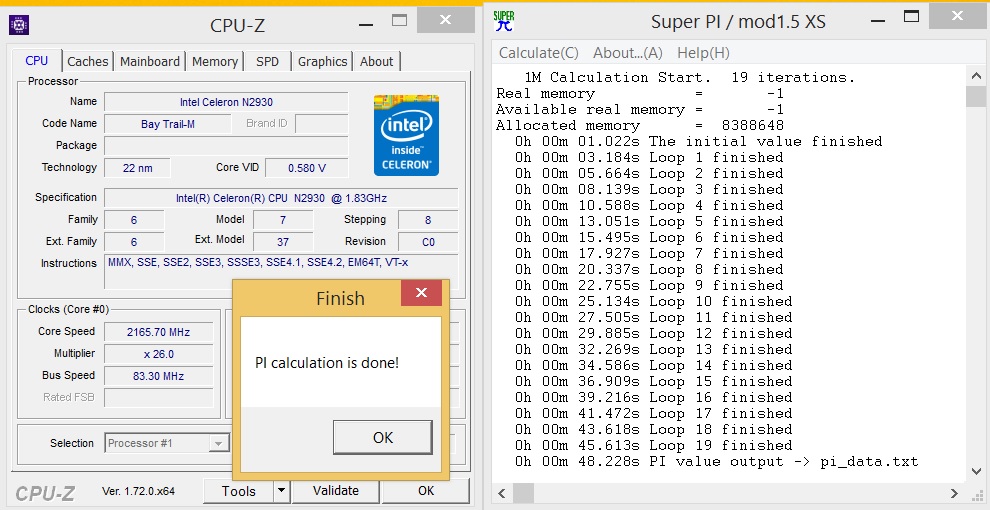
Task: Switch to the CPU tab
Action: point(37,61)
